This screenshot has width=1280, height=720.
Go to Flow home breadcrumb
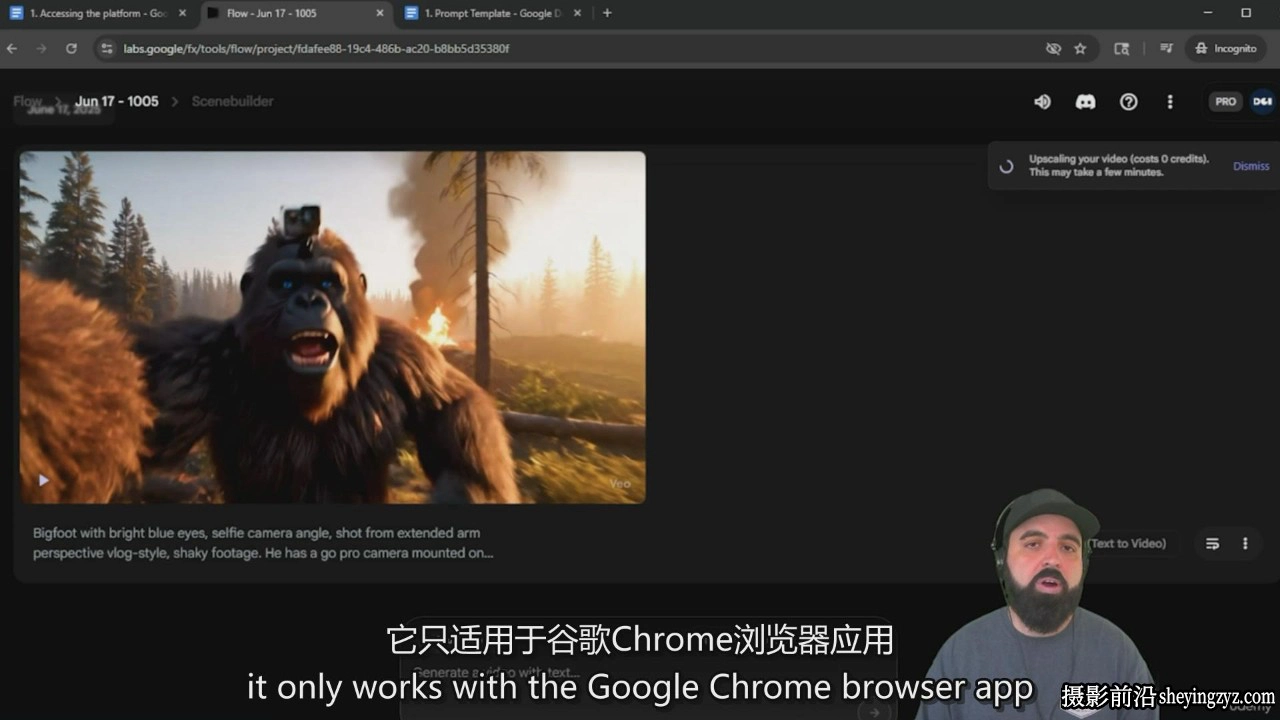click(28, 101)
